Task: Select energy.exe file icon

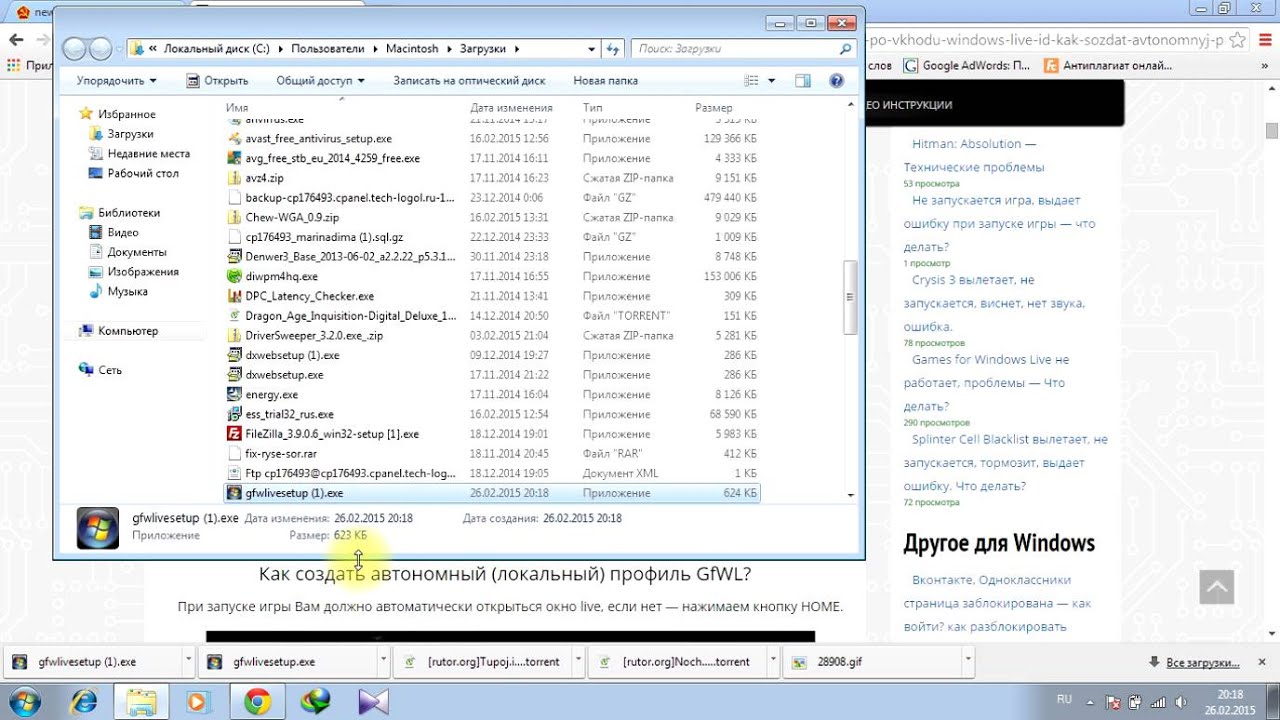Action: pyautogui.click(x=234, y=395)
